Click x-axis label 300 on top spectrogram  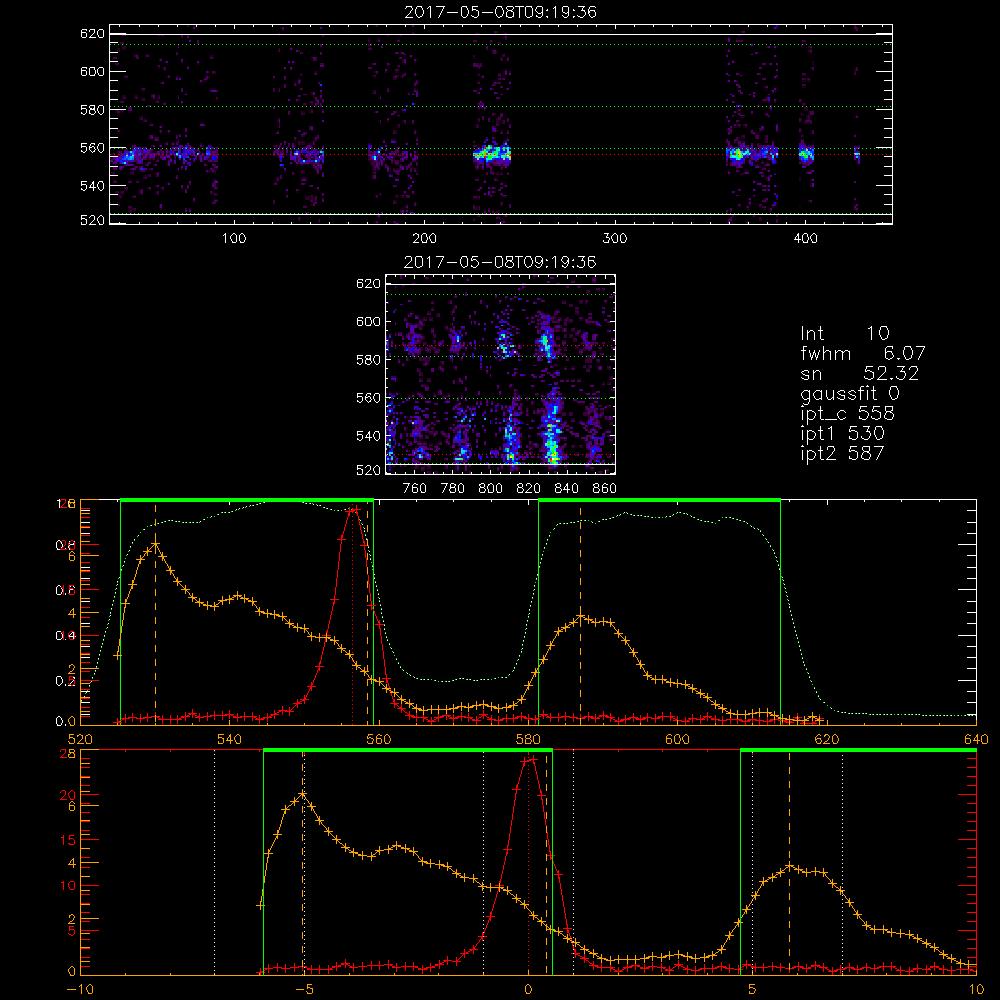point(615,239)
